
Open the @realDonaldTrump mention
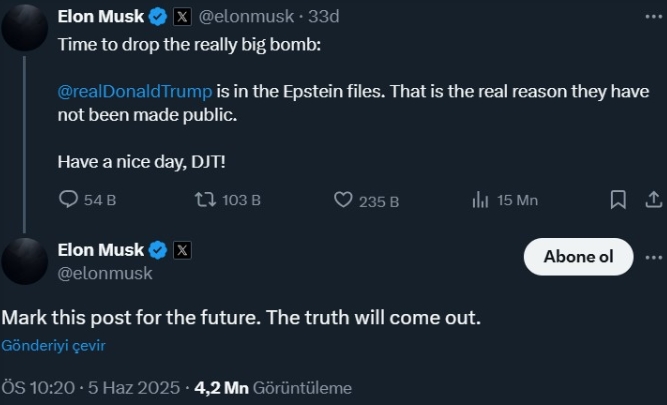point(135,91)
